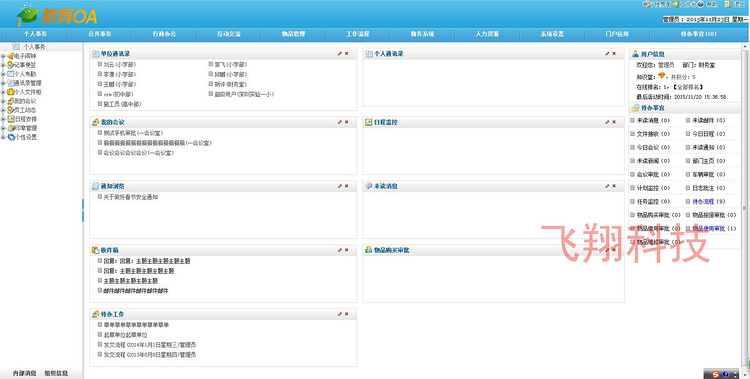Expand the 印章管理 tree node
Screen dimensions: 750x379
(x=3, y=128)
